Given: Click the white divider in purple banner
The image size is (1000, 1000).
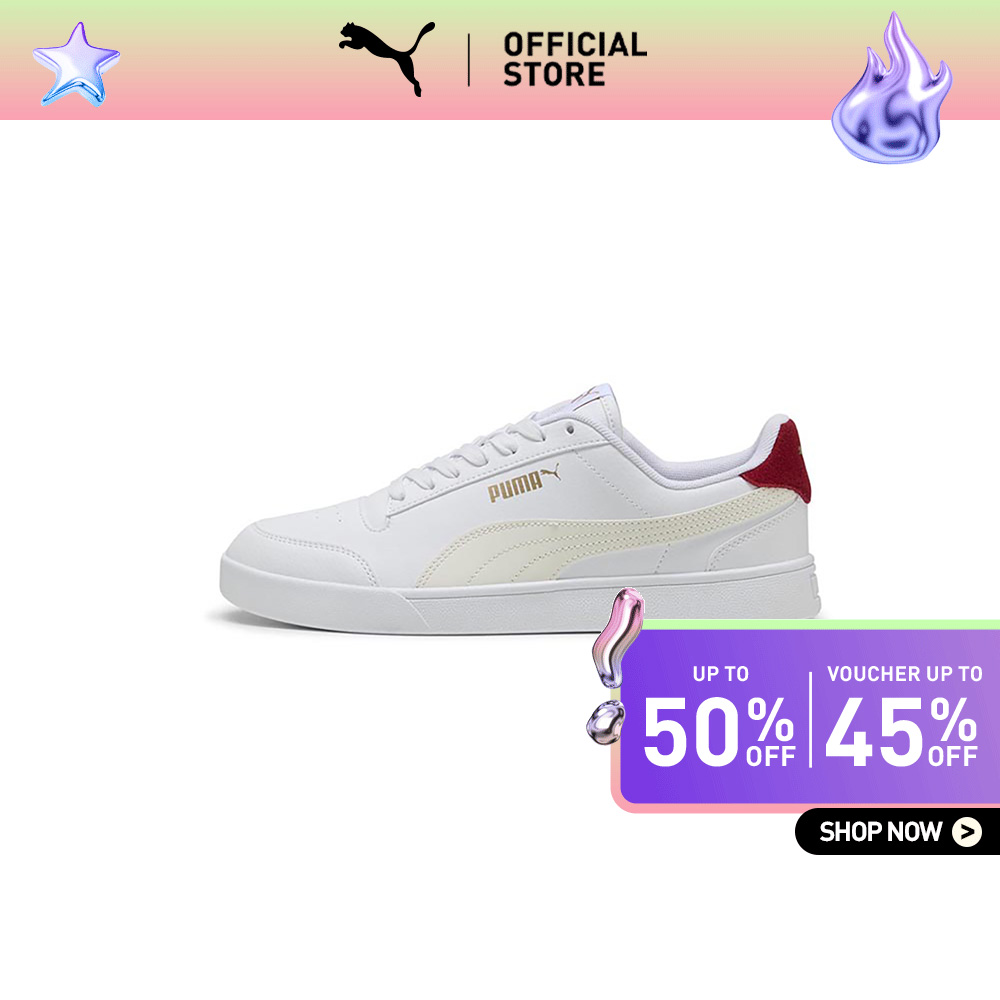Looking at the screenshot, I should pos(811,719).
